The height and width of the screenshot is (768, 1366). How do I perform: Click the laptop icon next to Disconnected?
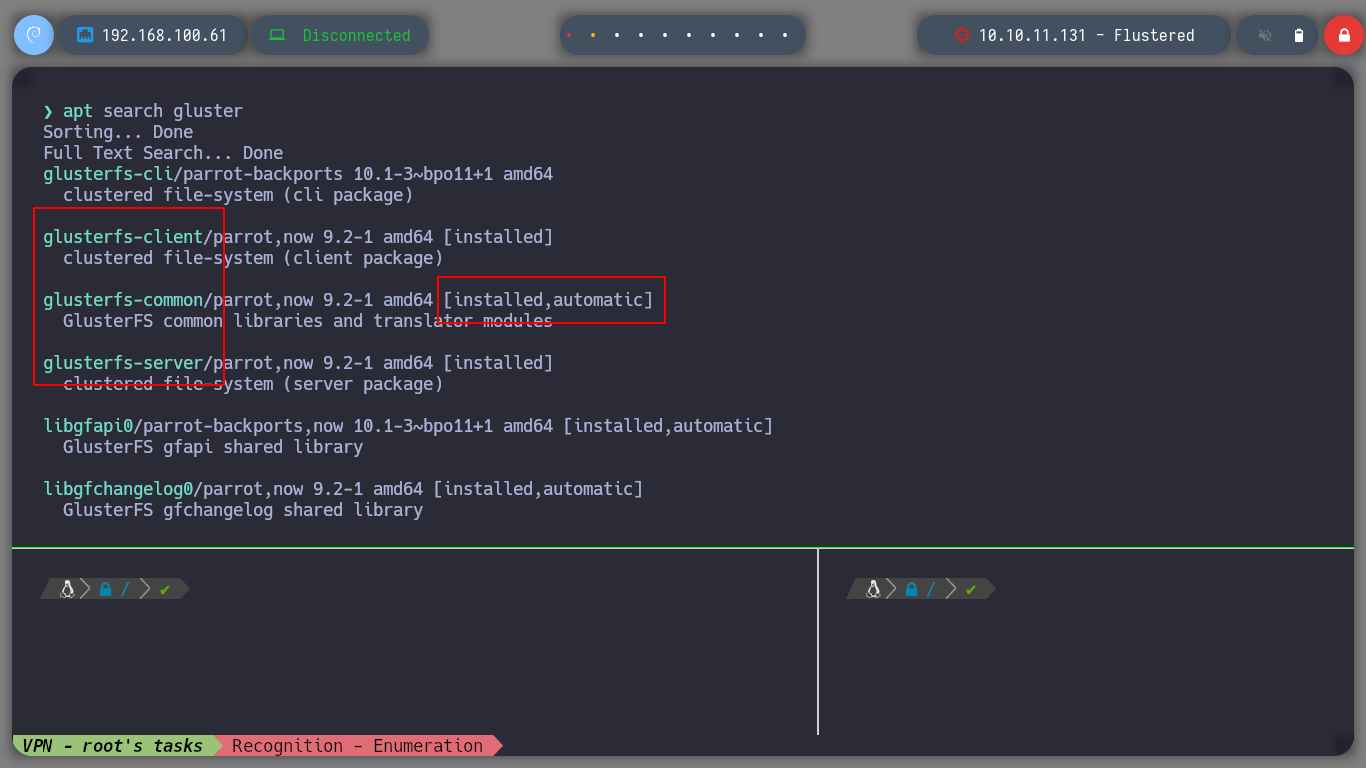click(277, 35)
